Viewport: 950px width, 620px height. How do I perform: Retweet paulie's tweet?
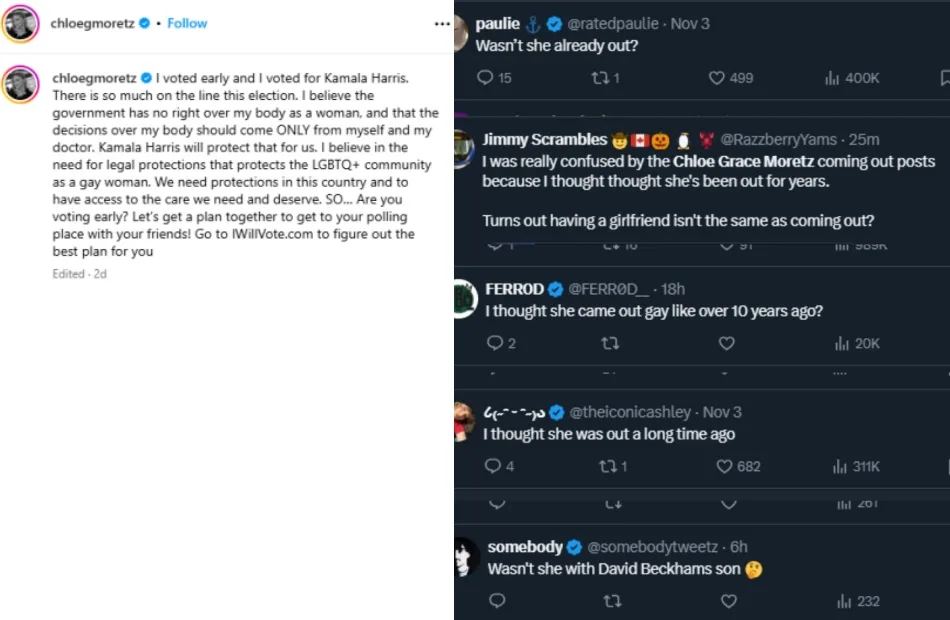600,78
